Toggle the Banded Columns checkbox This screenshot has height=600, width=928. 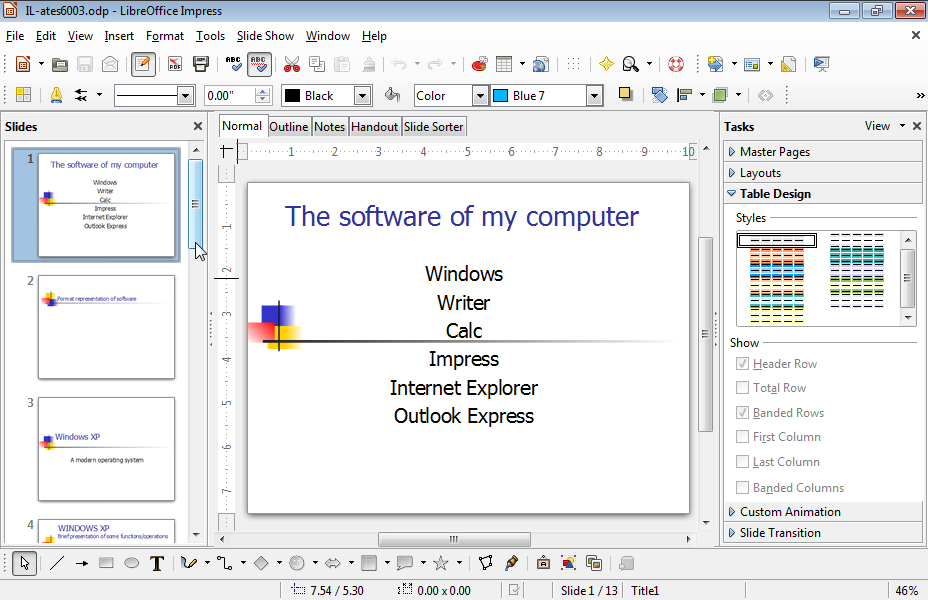[x=742, y=488]
